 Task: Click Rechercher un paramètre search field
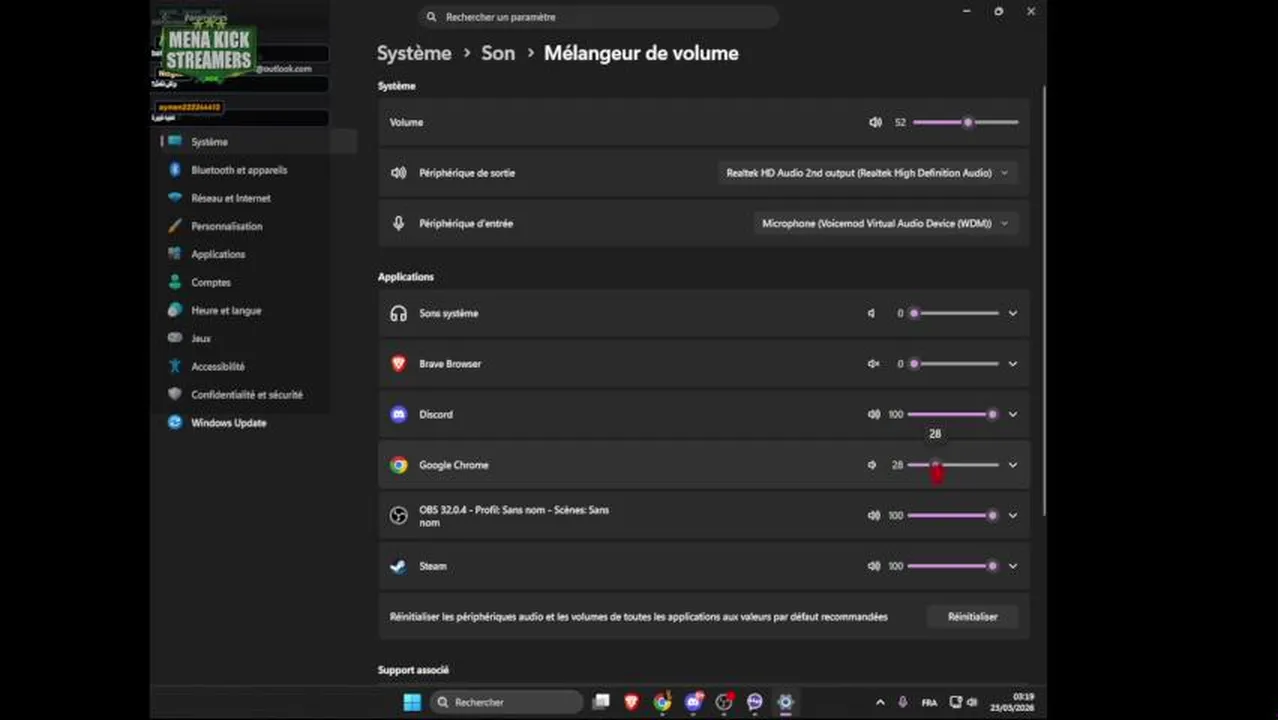tap(598, 17)
